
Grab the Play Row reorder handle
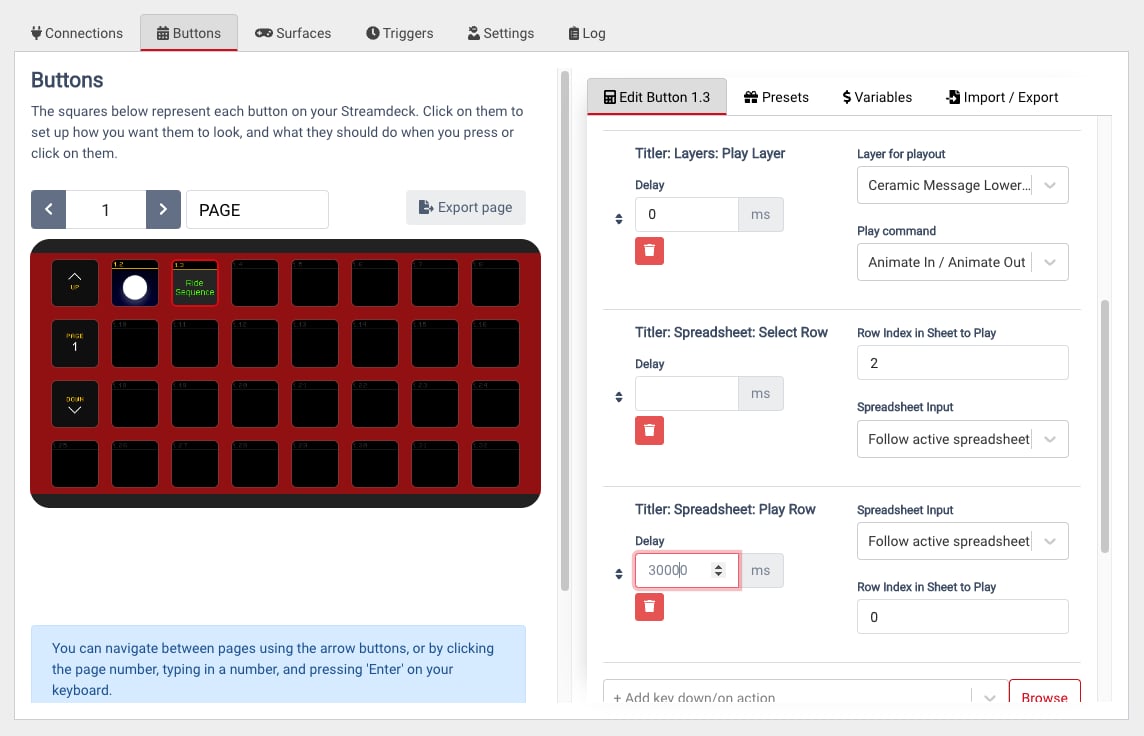tap(619, 574)
